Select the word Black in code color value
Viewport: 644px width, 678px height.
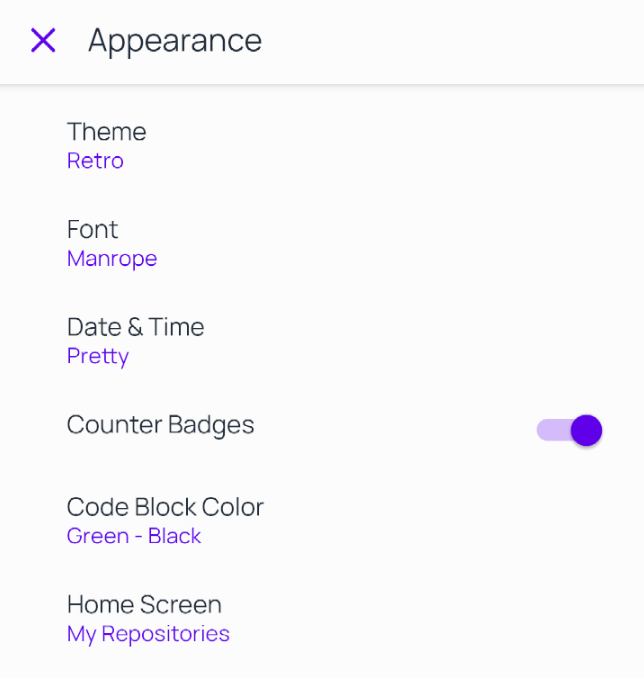click(x=174, y=536)
